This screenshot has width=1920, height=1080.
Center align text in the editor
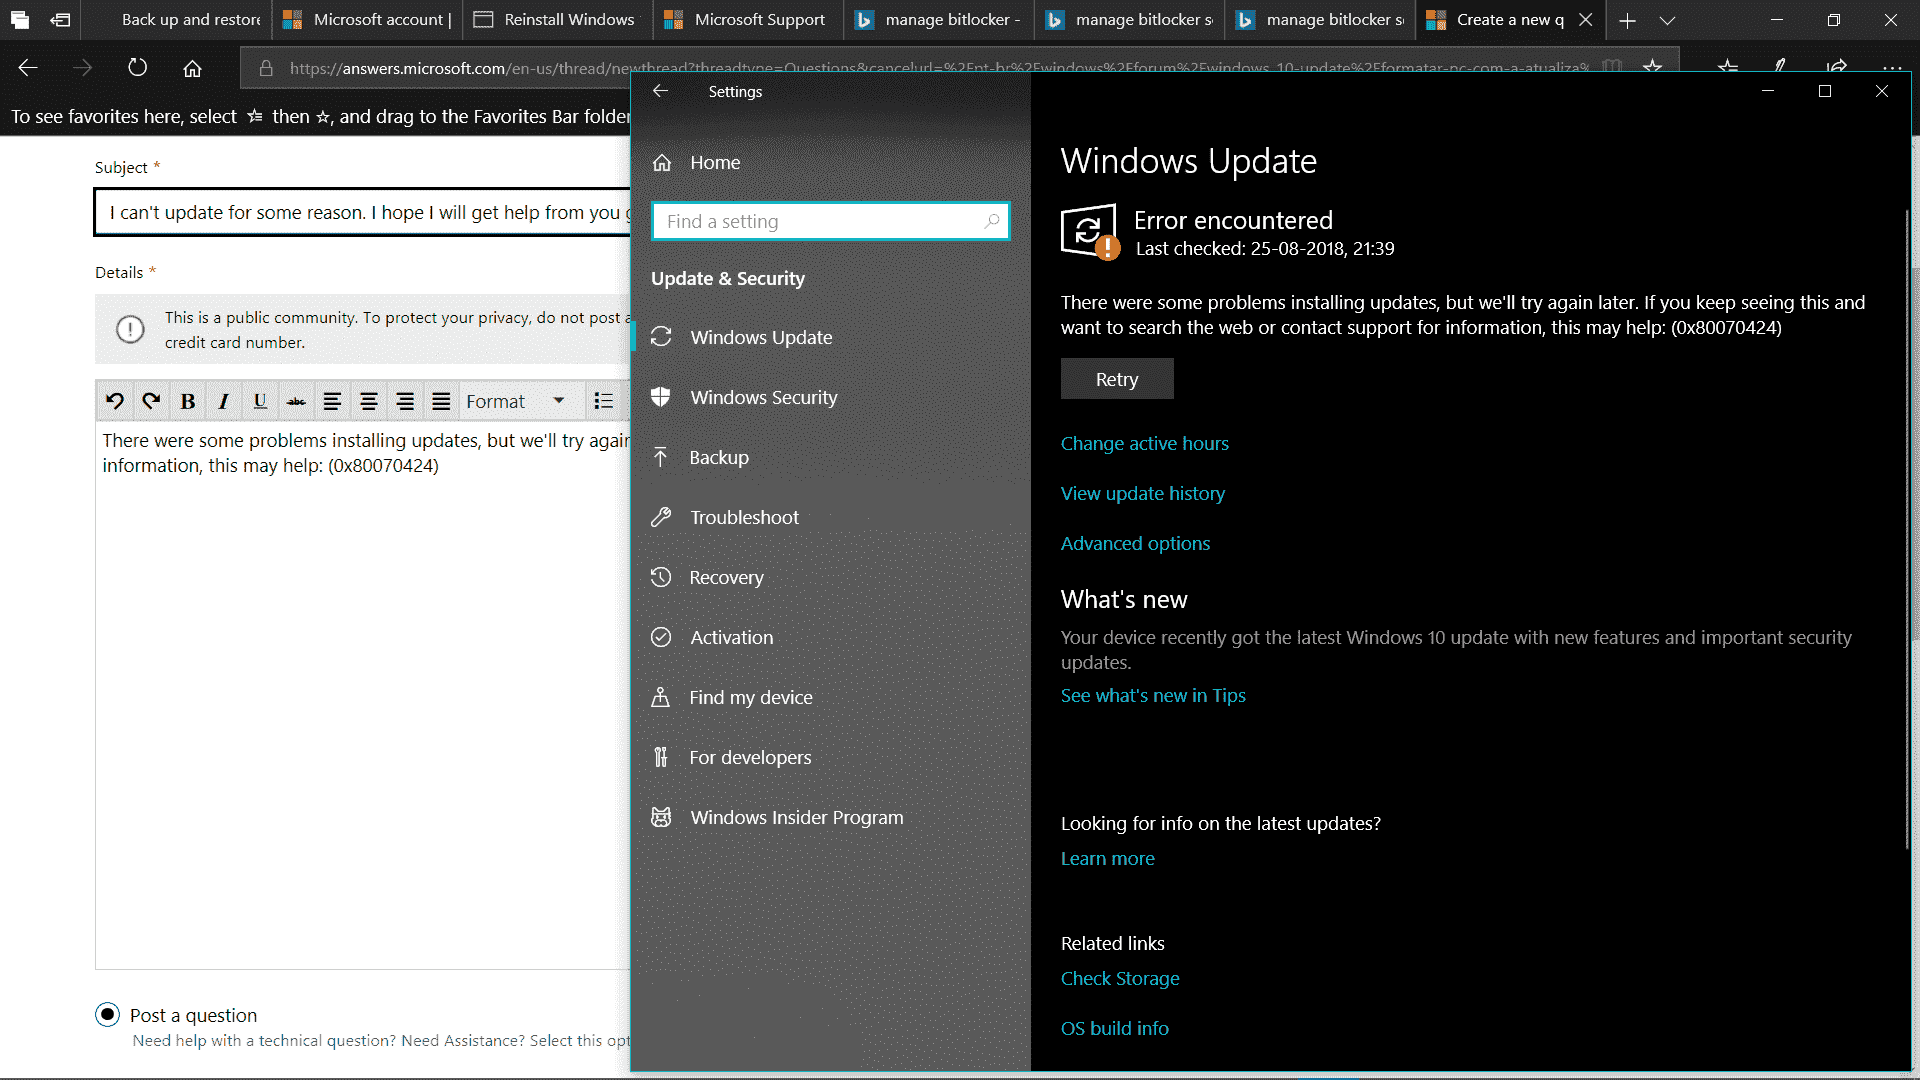click(x=369, y=401)
